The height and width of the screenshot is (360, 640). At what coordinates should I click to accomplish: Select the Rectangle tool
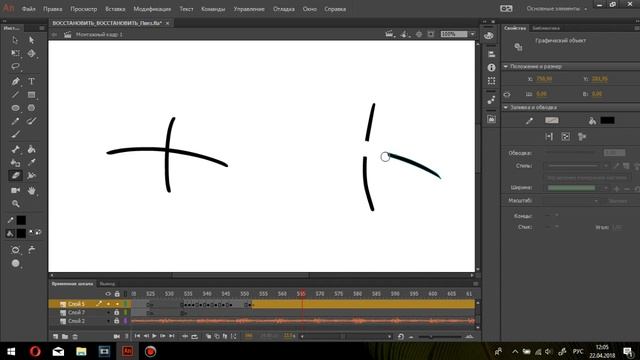(31, 95)
